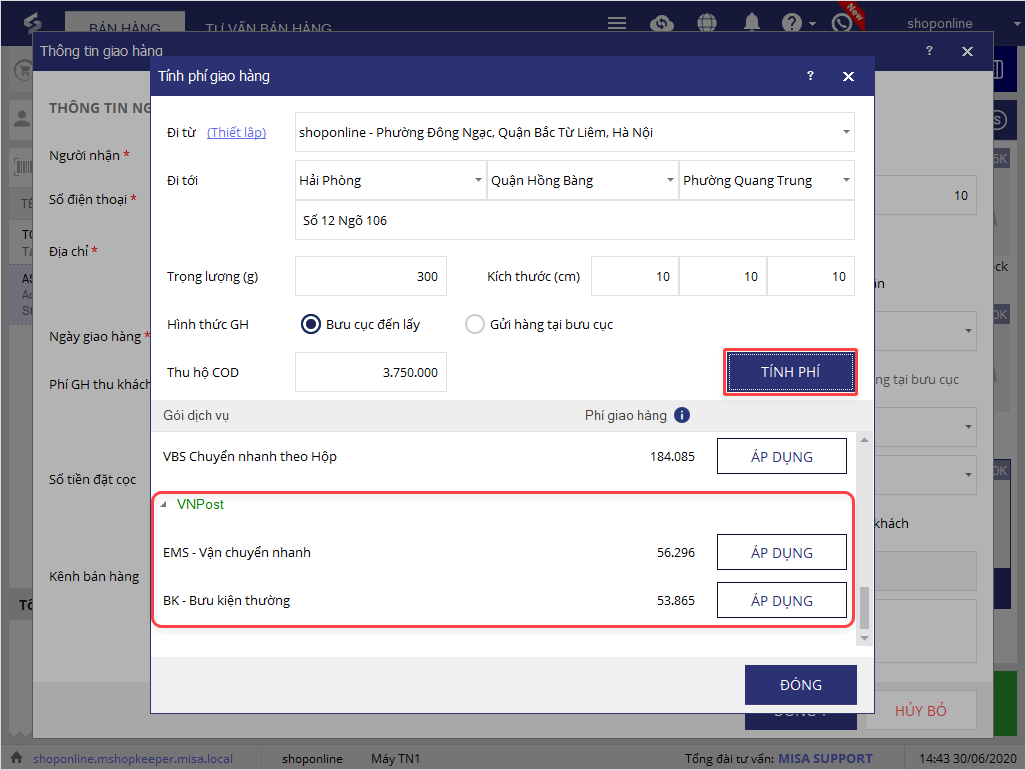The image size is (1026, 770).
Task: Open the globe language icon
Action: click(x=707, y=23)
